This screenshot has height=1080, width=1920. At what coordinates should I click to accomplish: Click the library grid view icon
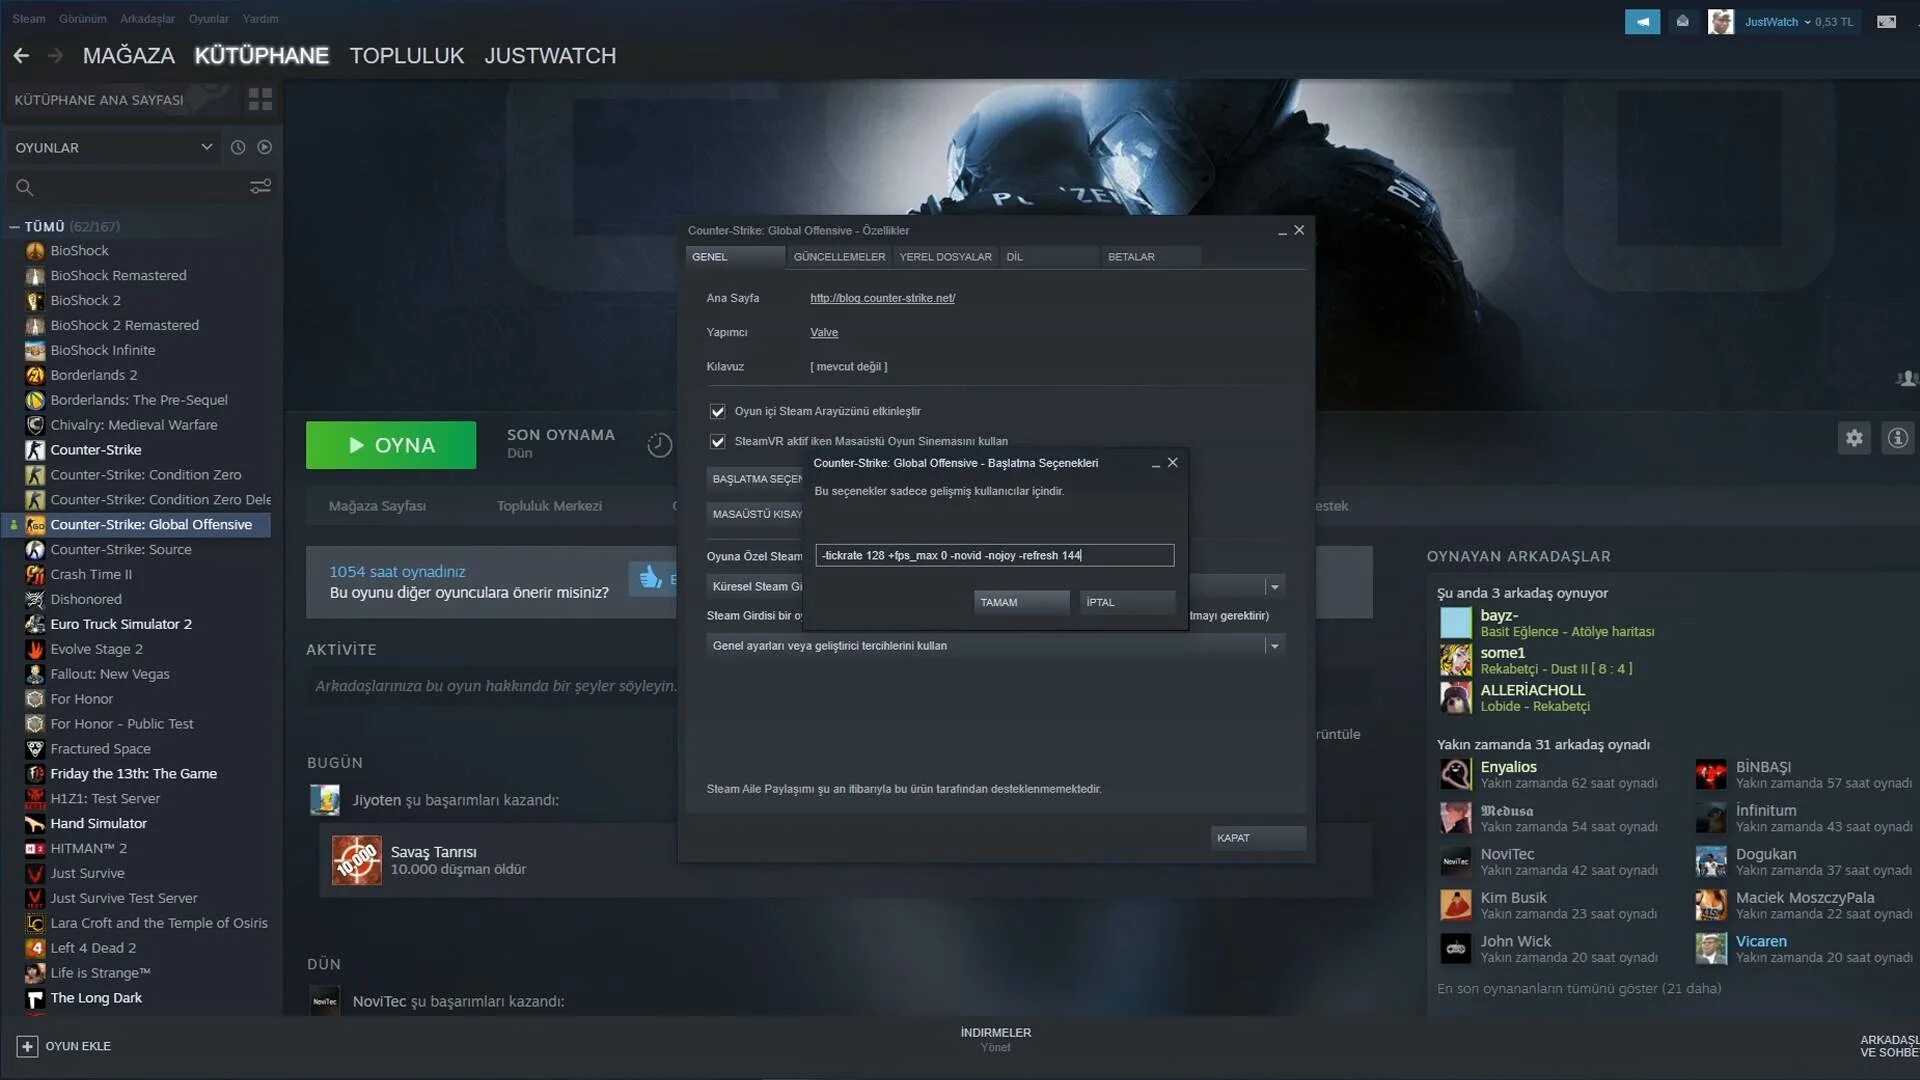coord(260,99)
